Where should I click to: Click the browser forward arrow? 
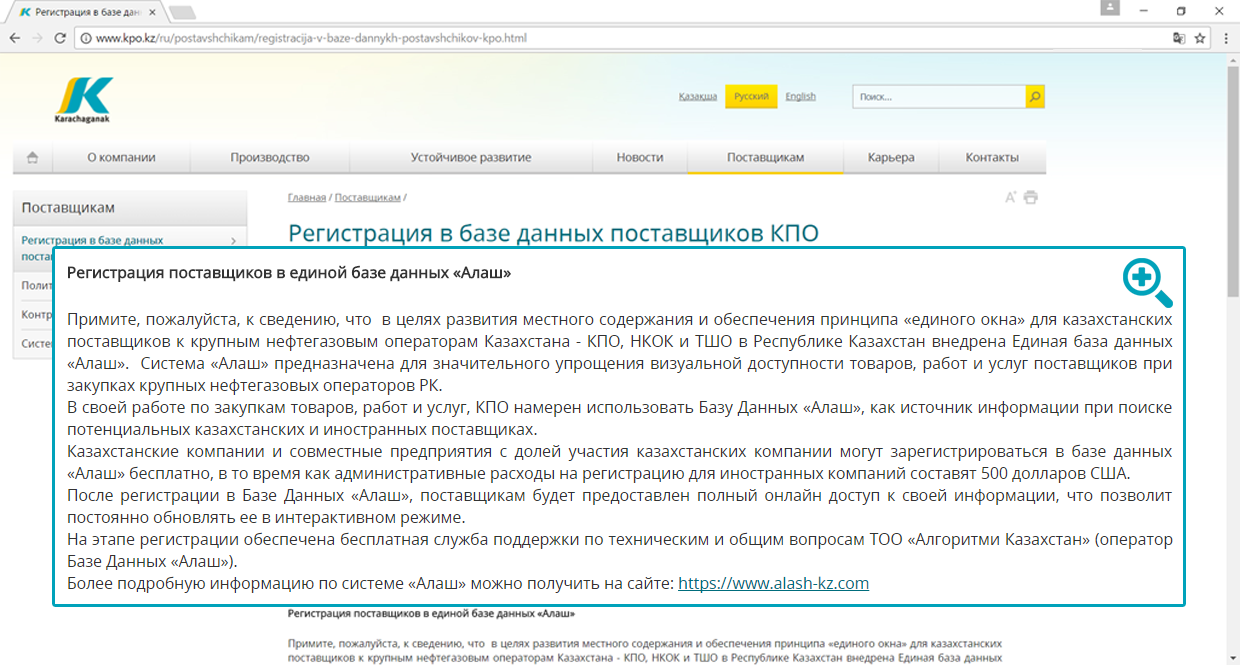coord(38,38)
